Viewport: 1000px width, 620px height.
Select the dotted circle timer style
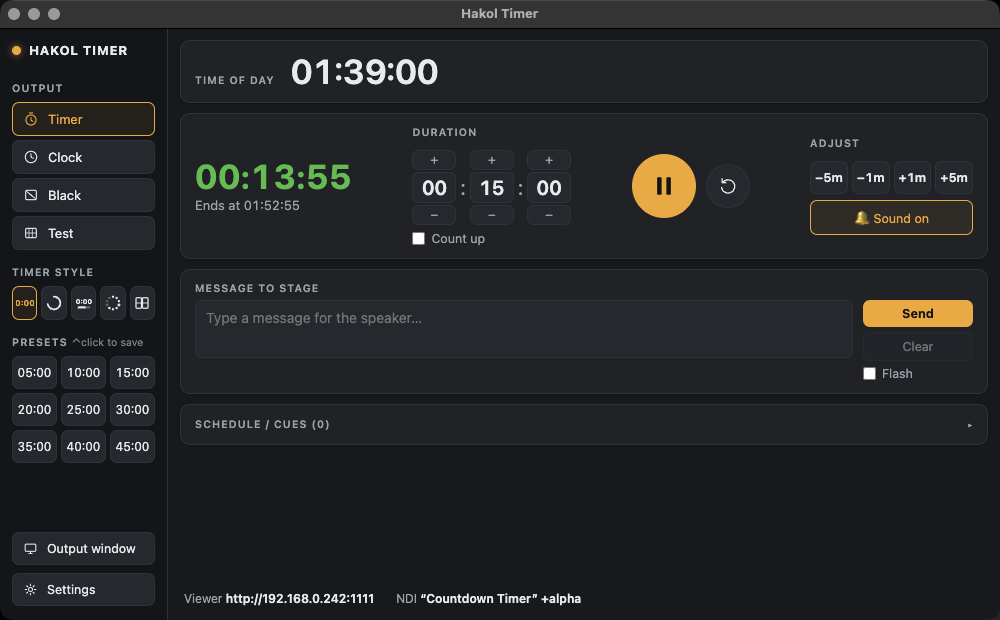coord(113,303)
